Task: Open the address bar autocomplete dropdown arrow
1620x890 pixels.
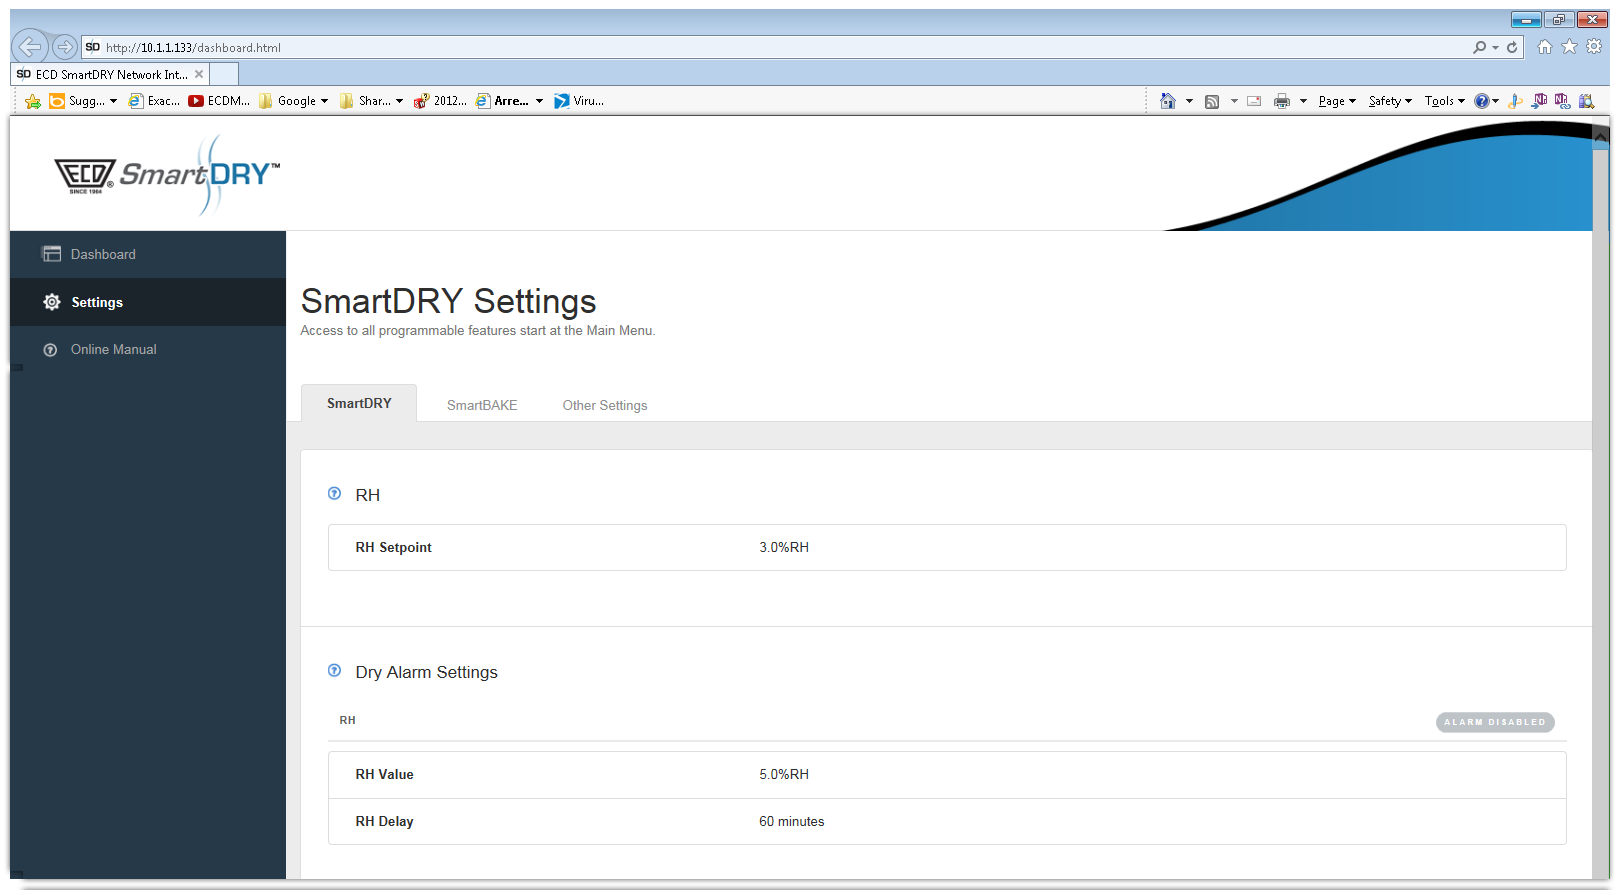Action: click(x=1496, y=47)
